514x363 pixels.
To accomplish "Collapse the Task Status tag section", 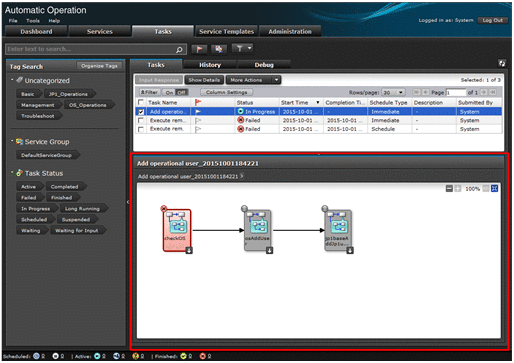I will click(x=12, y=173).
